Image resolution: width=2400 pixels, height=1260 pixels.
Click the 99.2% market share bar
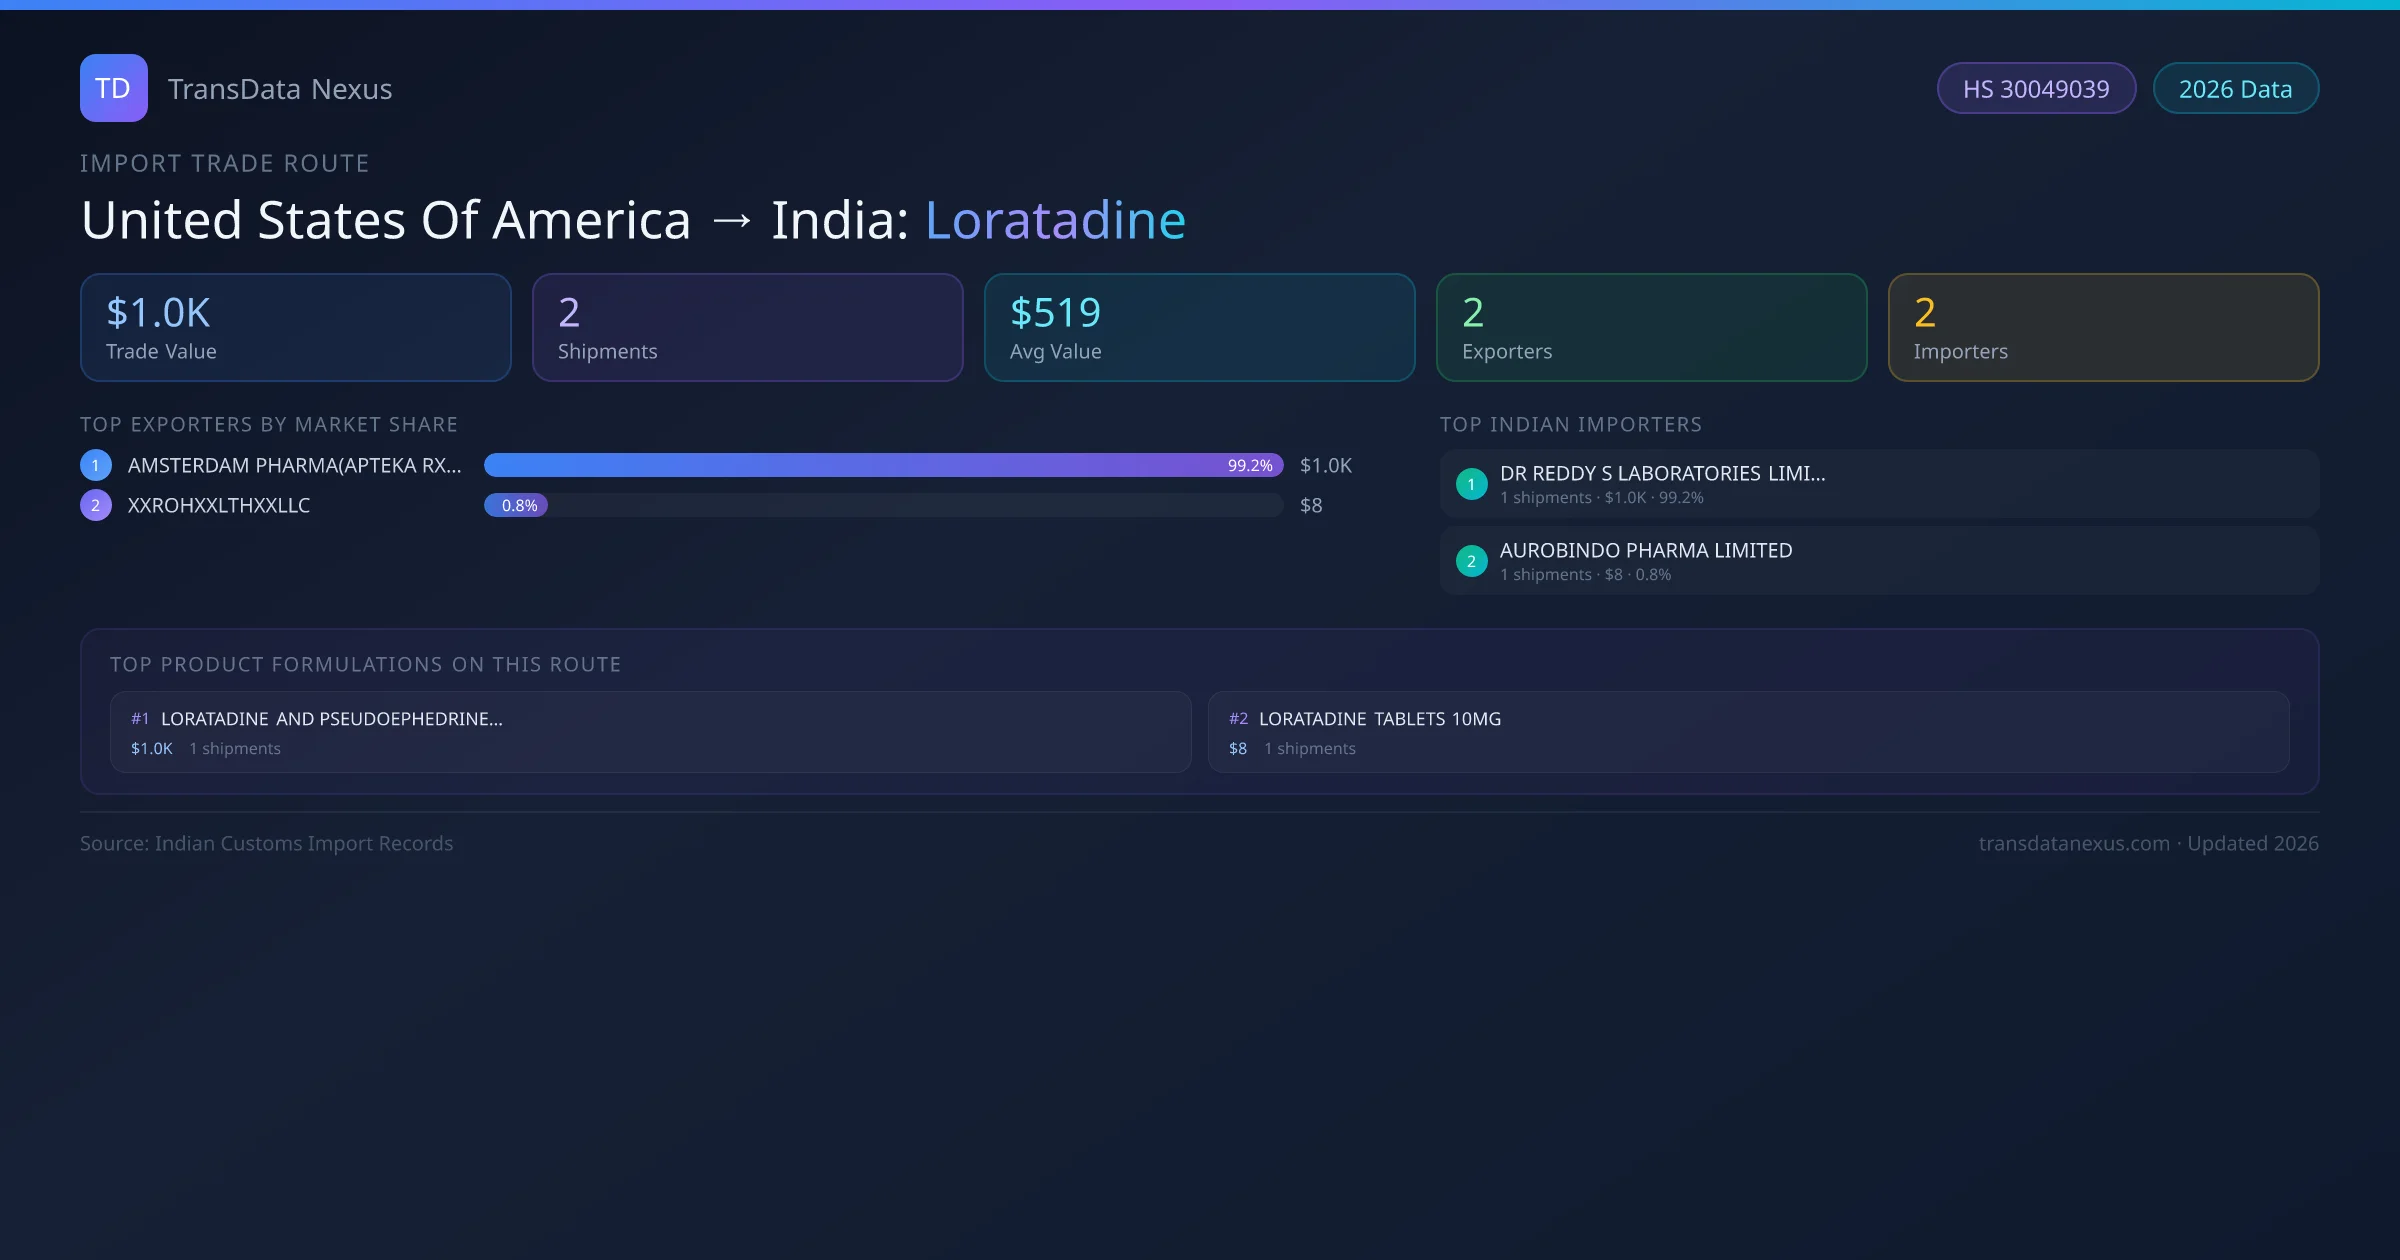click(880, 464)
